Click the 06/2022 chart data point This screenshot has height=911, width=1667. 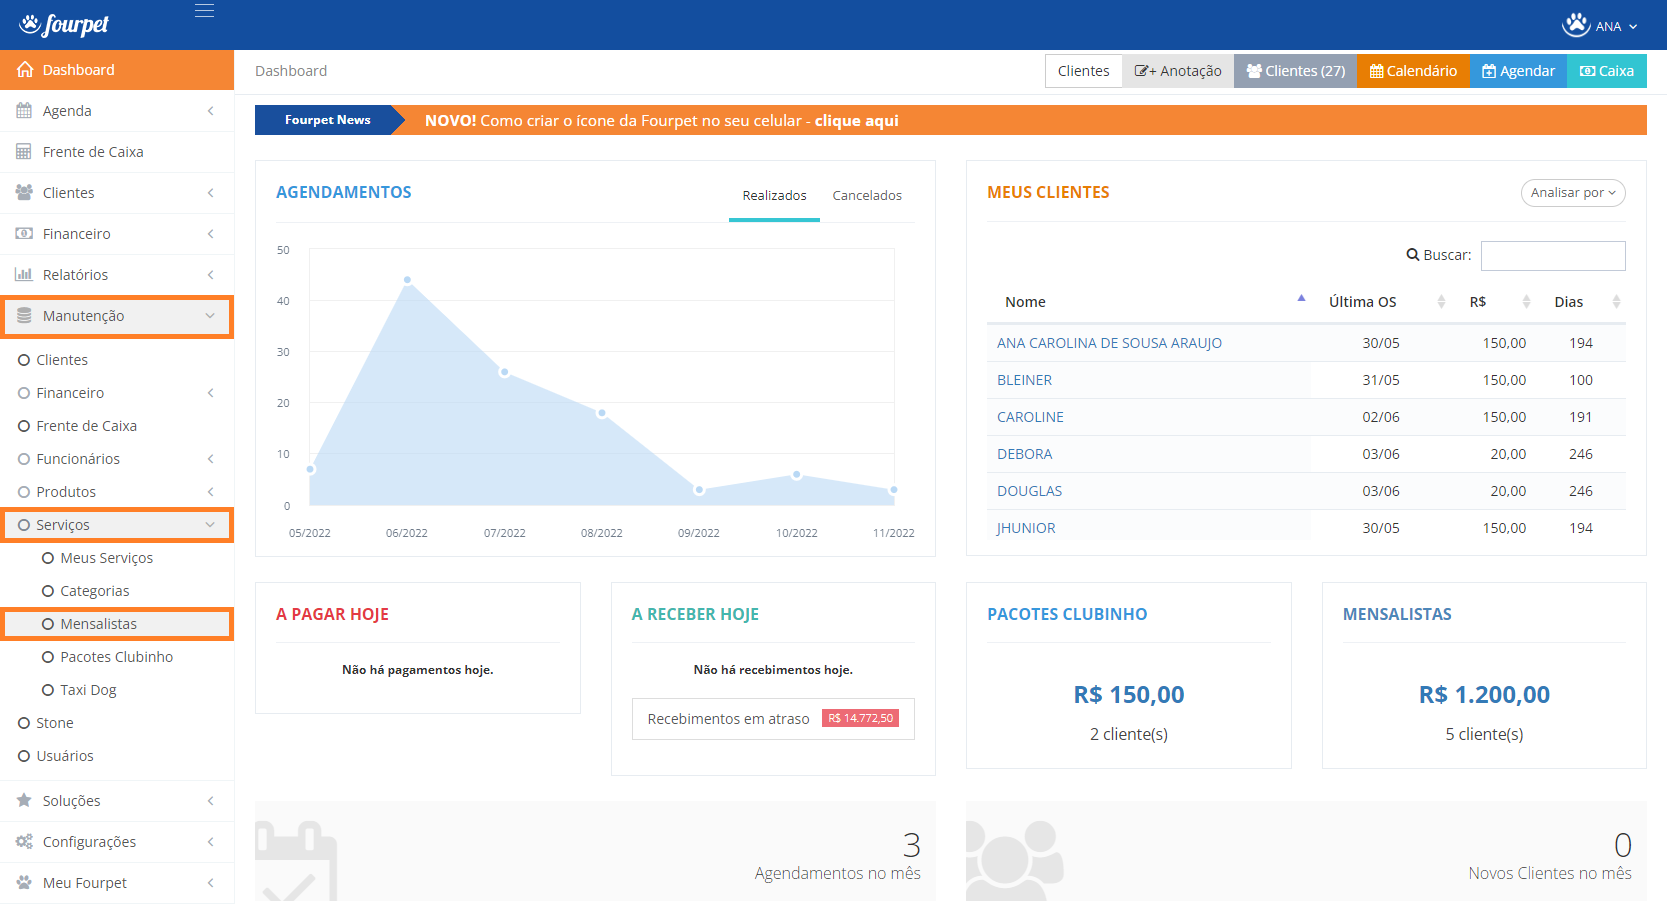(x=407, y=280)
